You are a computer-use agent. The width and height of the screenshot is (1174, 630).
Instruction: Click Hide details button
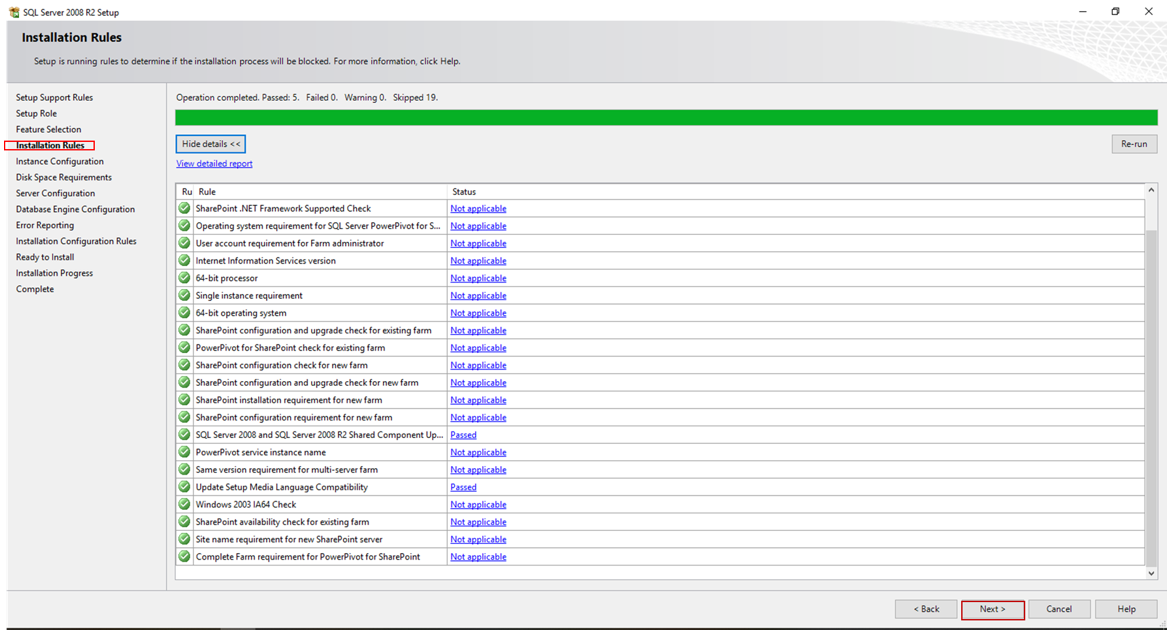click(x=210, y=144)
